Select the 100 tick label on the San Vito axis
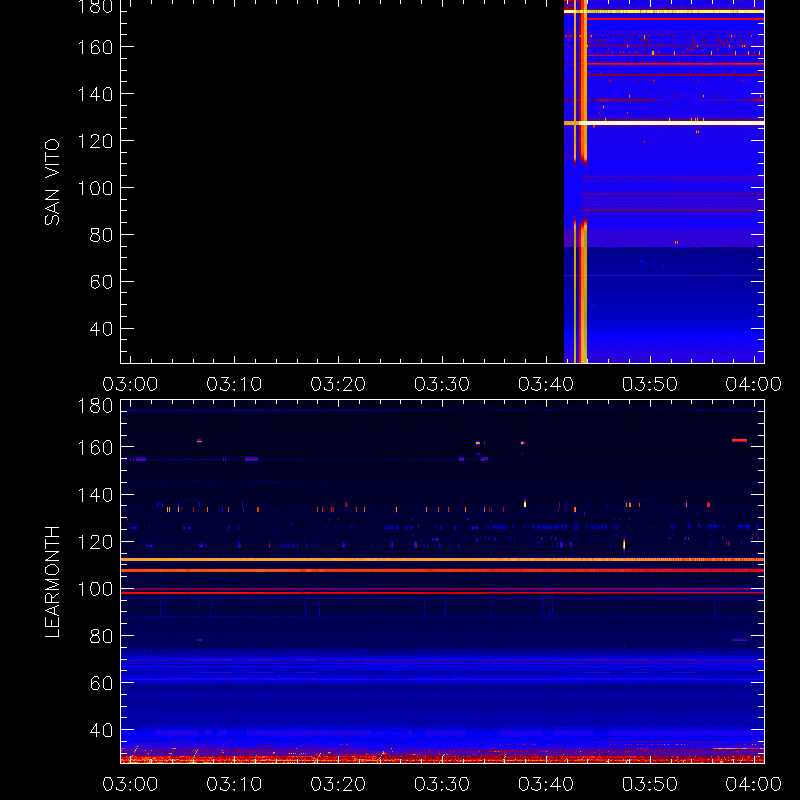 (x=95, y=188)
